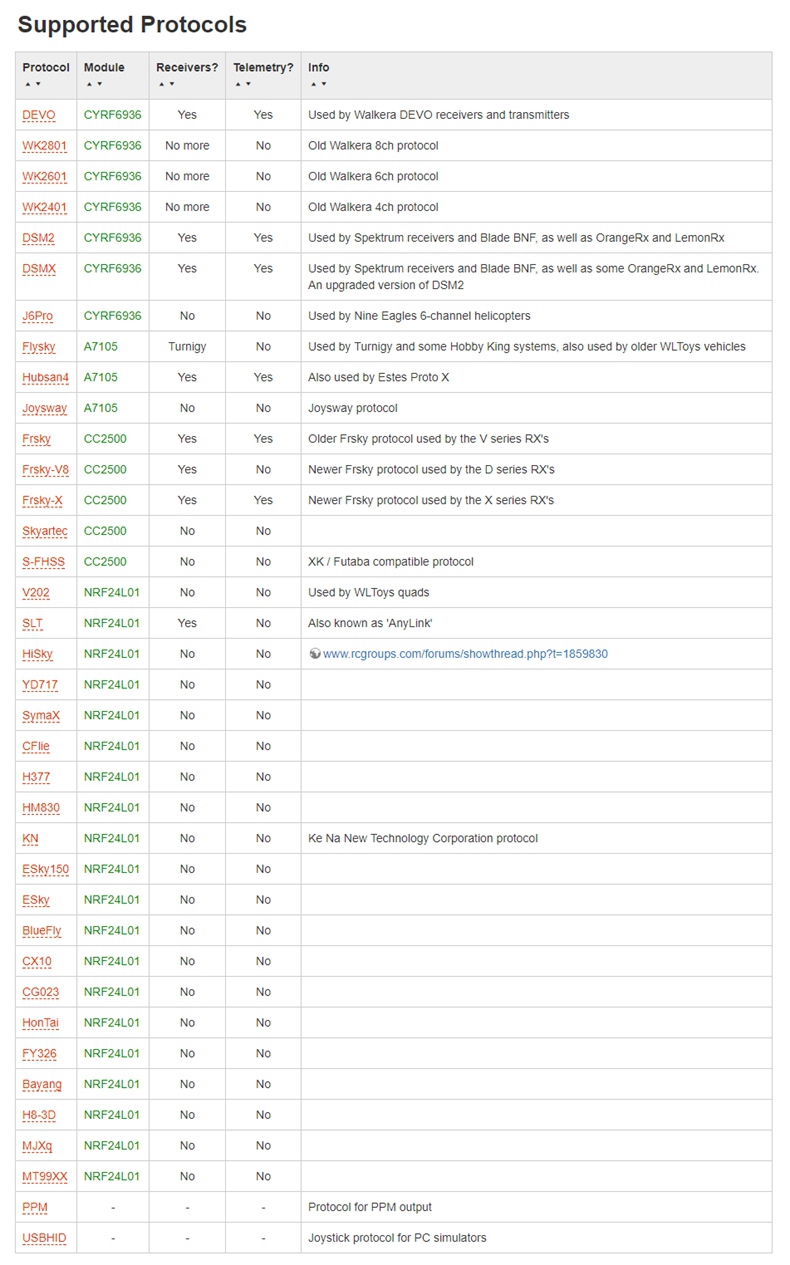Screen dimensions: 790x1265
Task: Sort Protocol column ascending arrow
Action: pyautogui.click(x=26, y=84)
